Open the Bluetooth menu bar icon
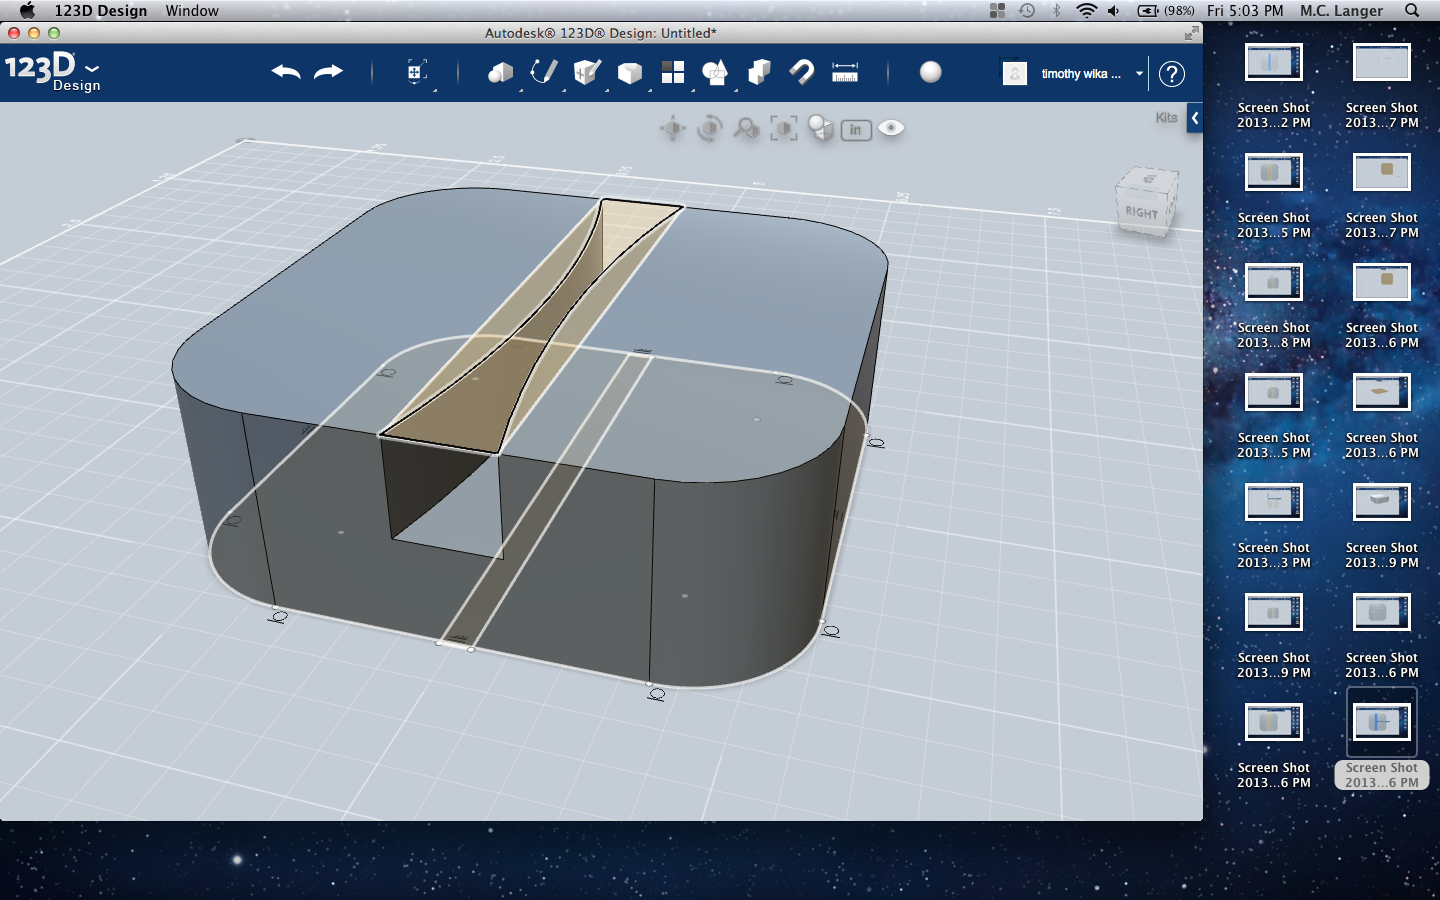This screenshot has height=900, width=1440. [1056, 10]
